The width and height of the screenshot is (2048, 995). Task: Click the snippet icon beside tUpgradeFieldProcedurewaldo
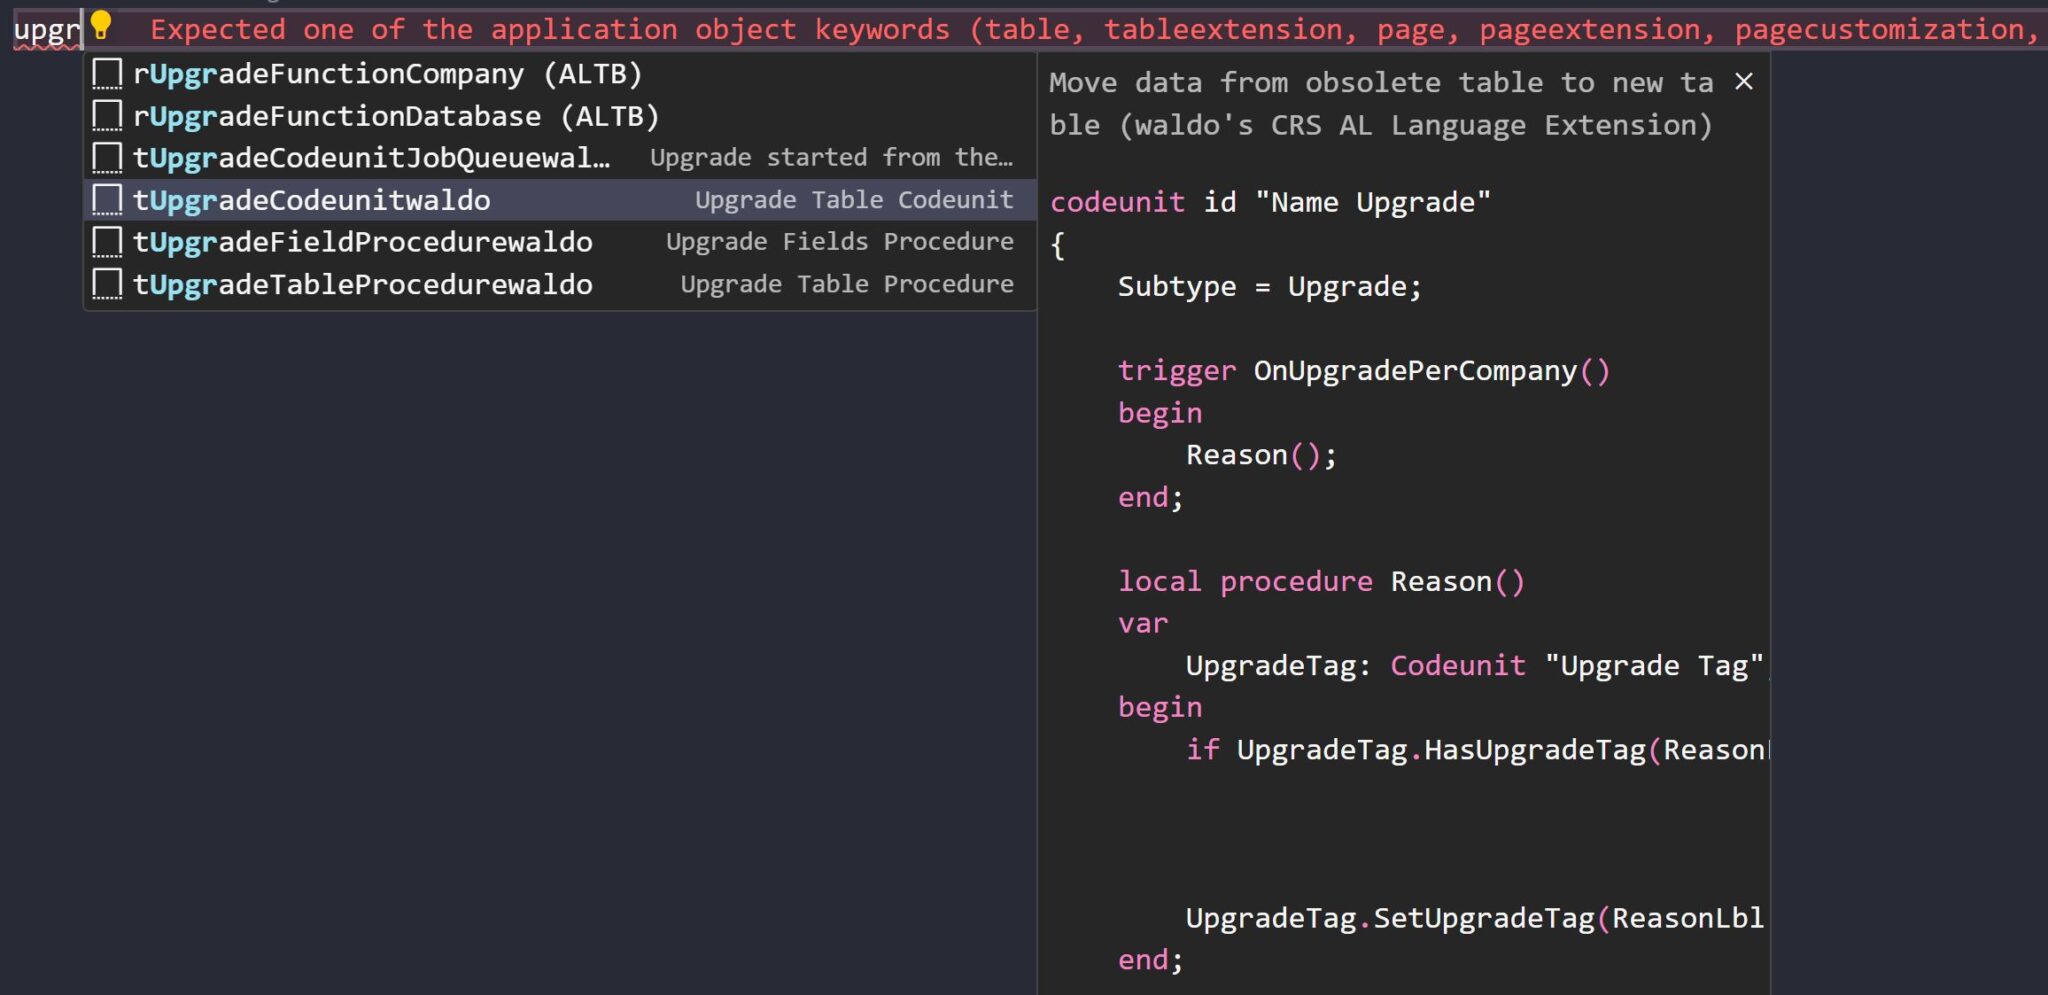(107, 242)
